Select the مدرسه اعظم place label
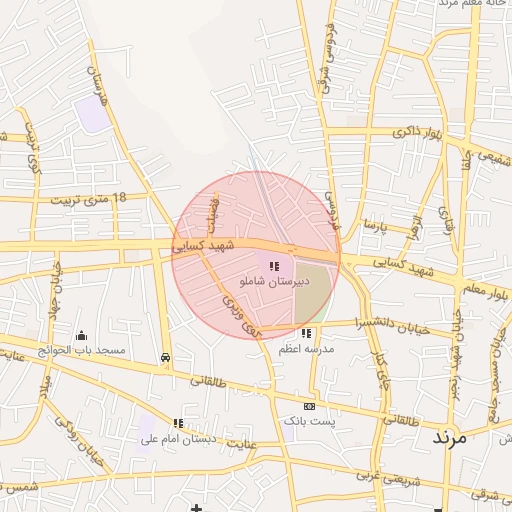 tap(306, 349)
